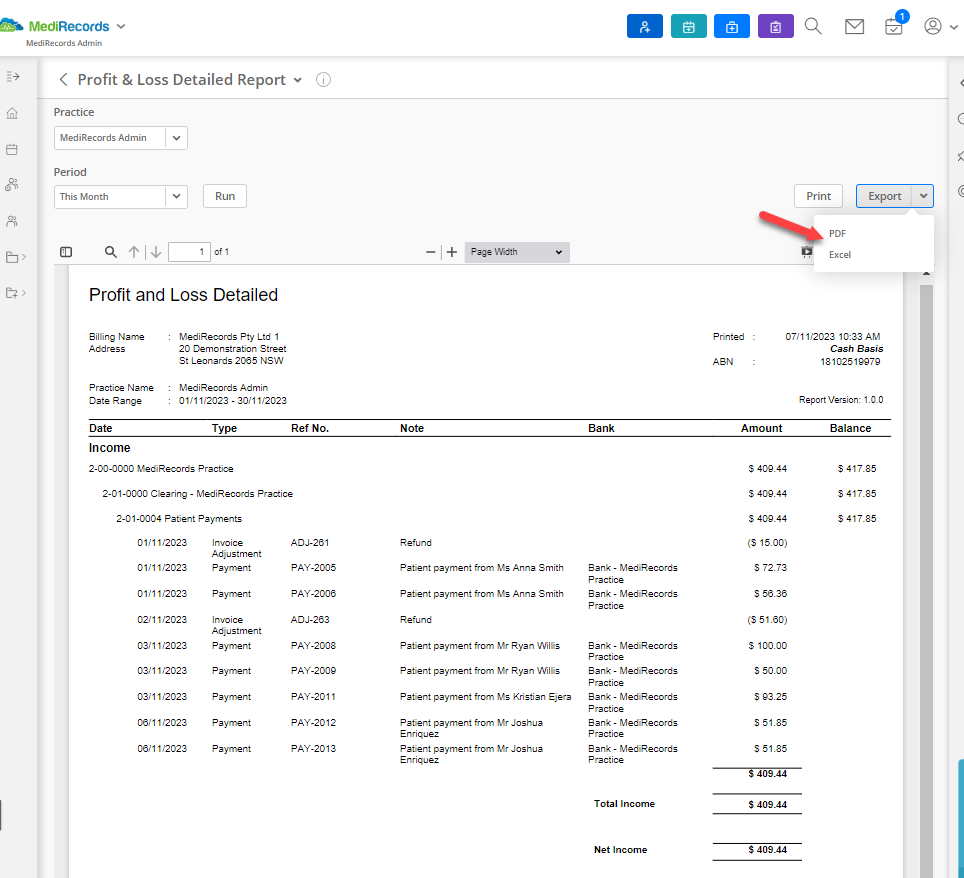Open the calendar icon in sidebar
This screenshot has width=964, height=878.
click(x=12, y=149)
